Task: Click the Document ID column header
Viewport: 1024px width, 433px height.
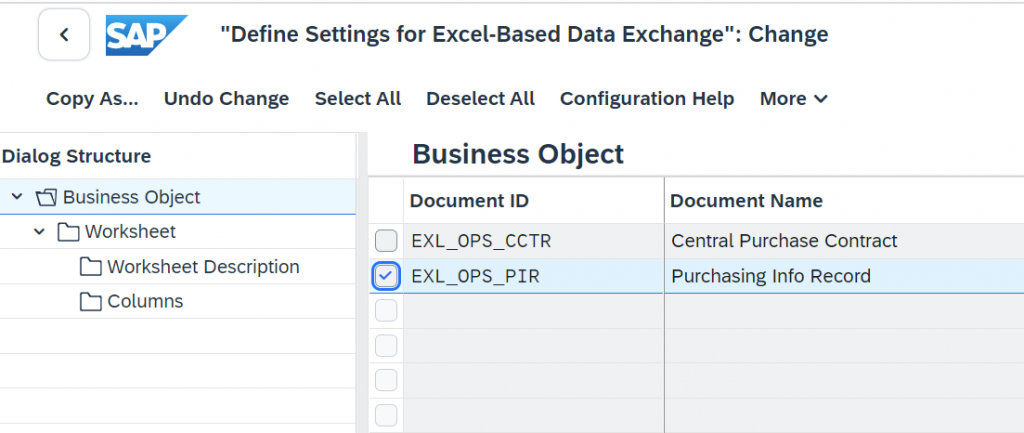Action: (x=534, y=200)
